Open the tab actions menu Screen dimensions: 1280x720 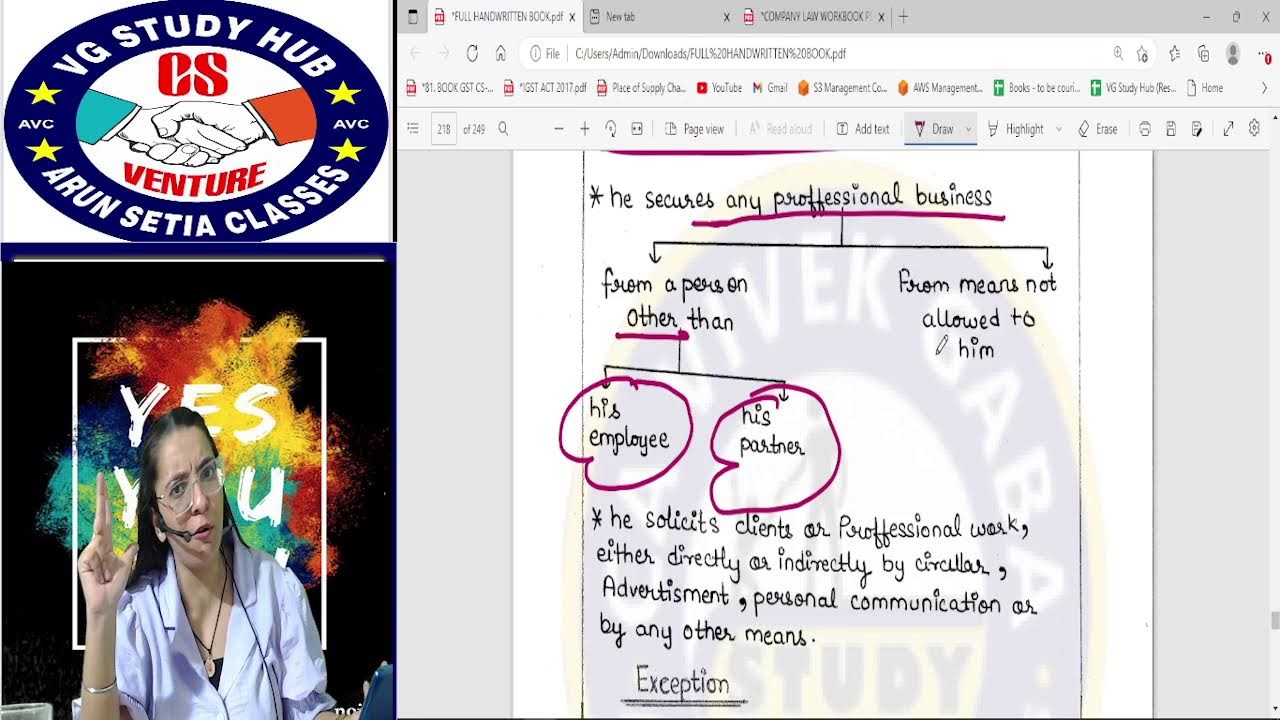click(413, 17)
